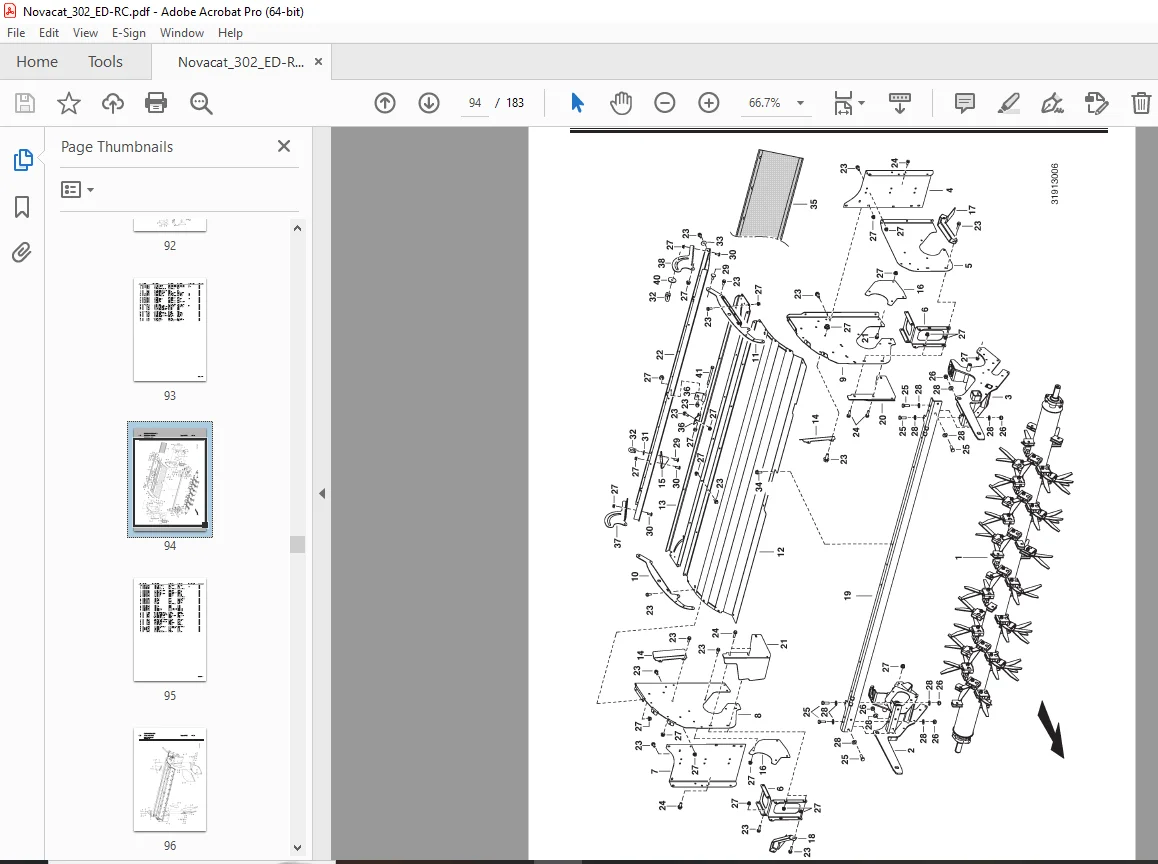Image resolution: width=1158 pixels, height=864 pixels.
Task: Click the zoom percentage value 66.7%
Action: tap(764, 103)
